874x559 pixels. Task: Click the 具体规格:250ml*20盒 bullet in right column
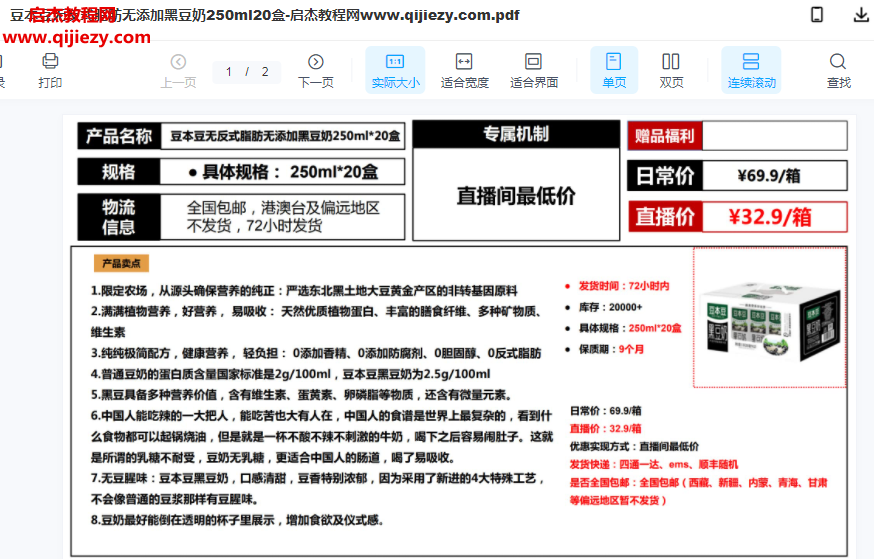(630, 328)
